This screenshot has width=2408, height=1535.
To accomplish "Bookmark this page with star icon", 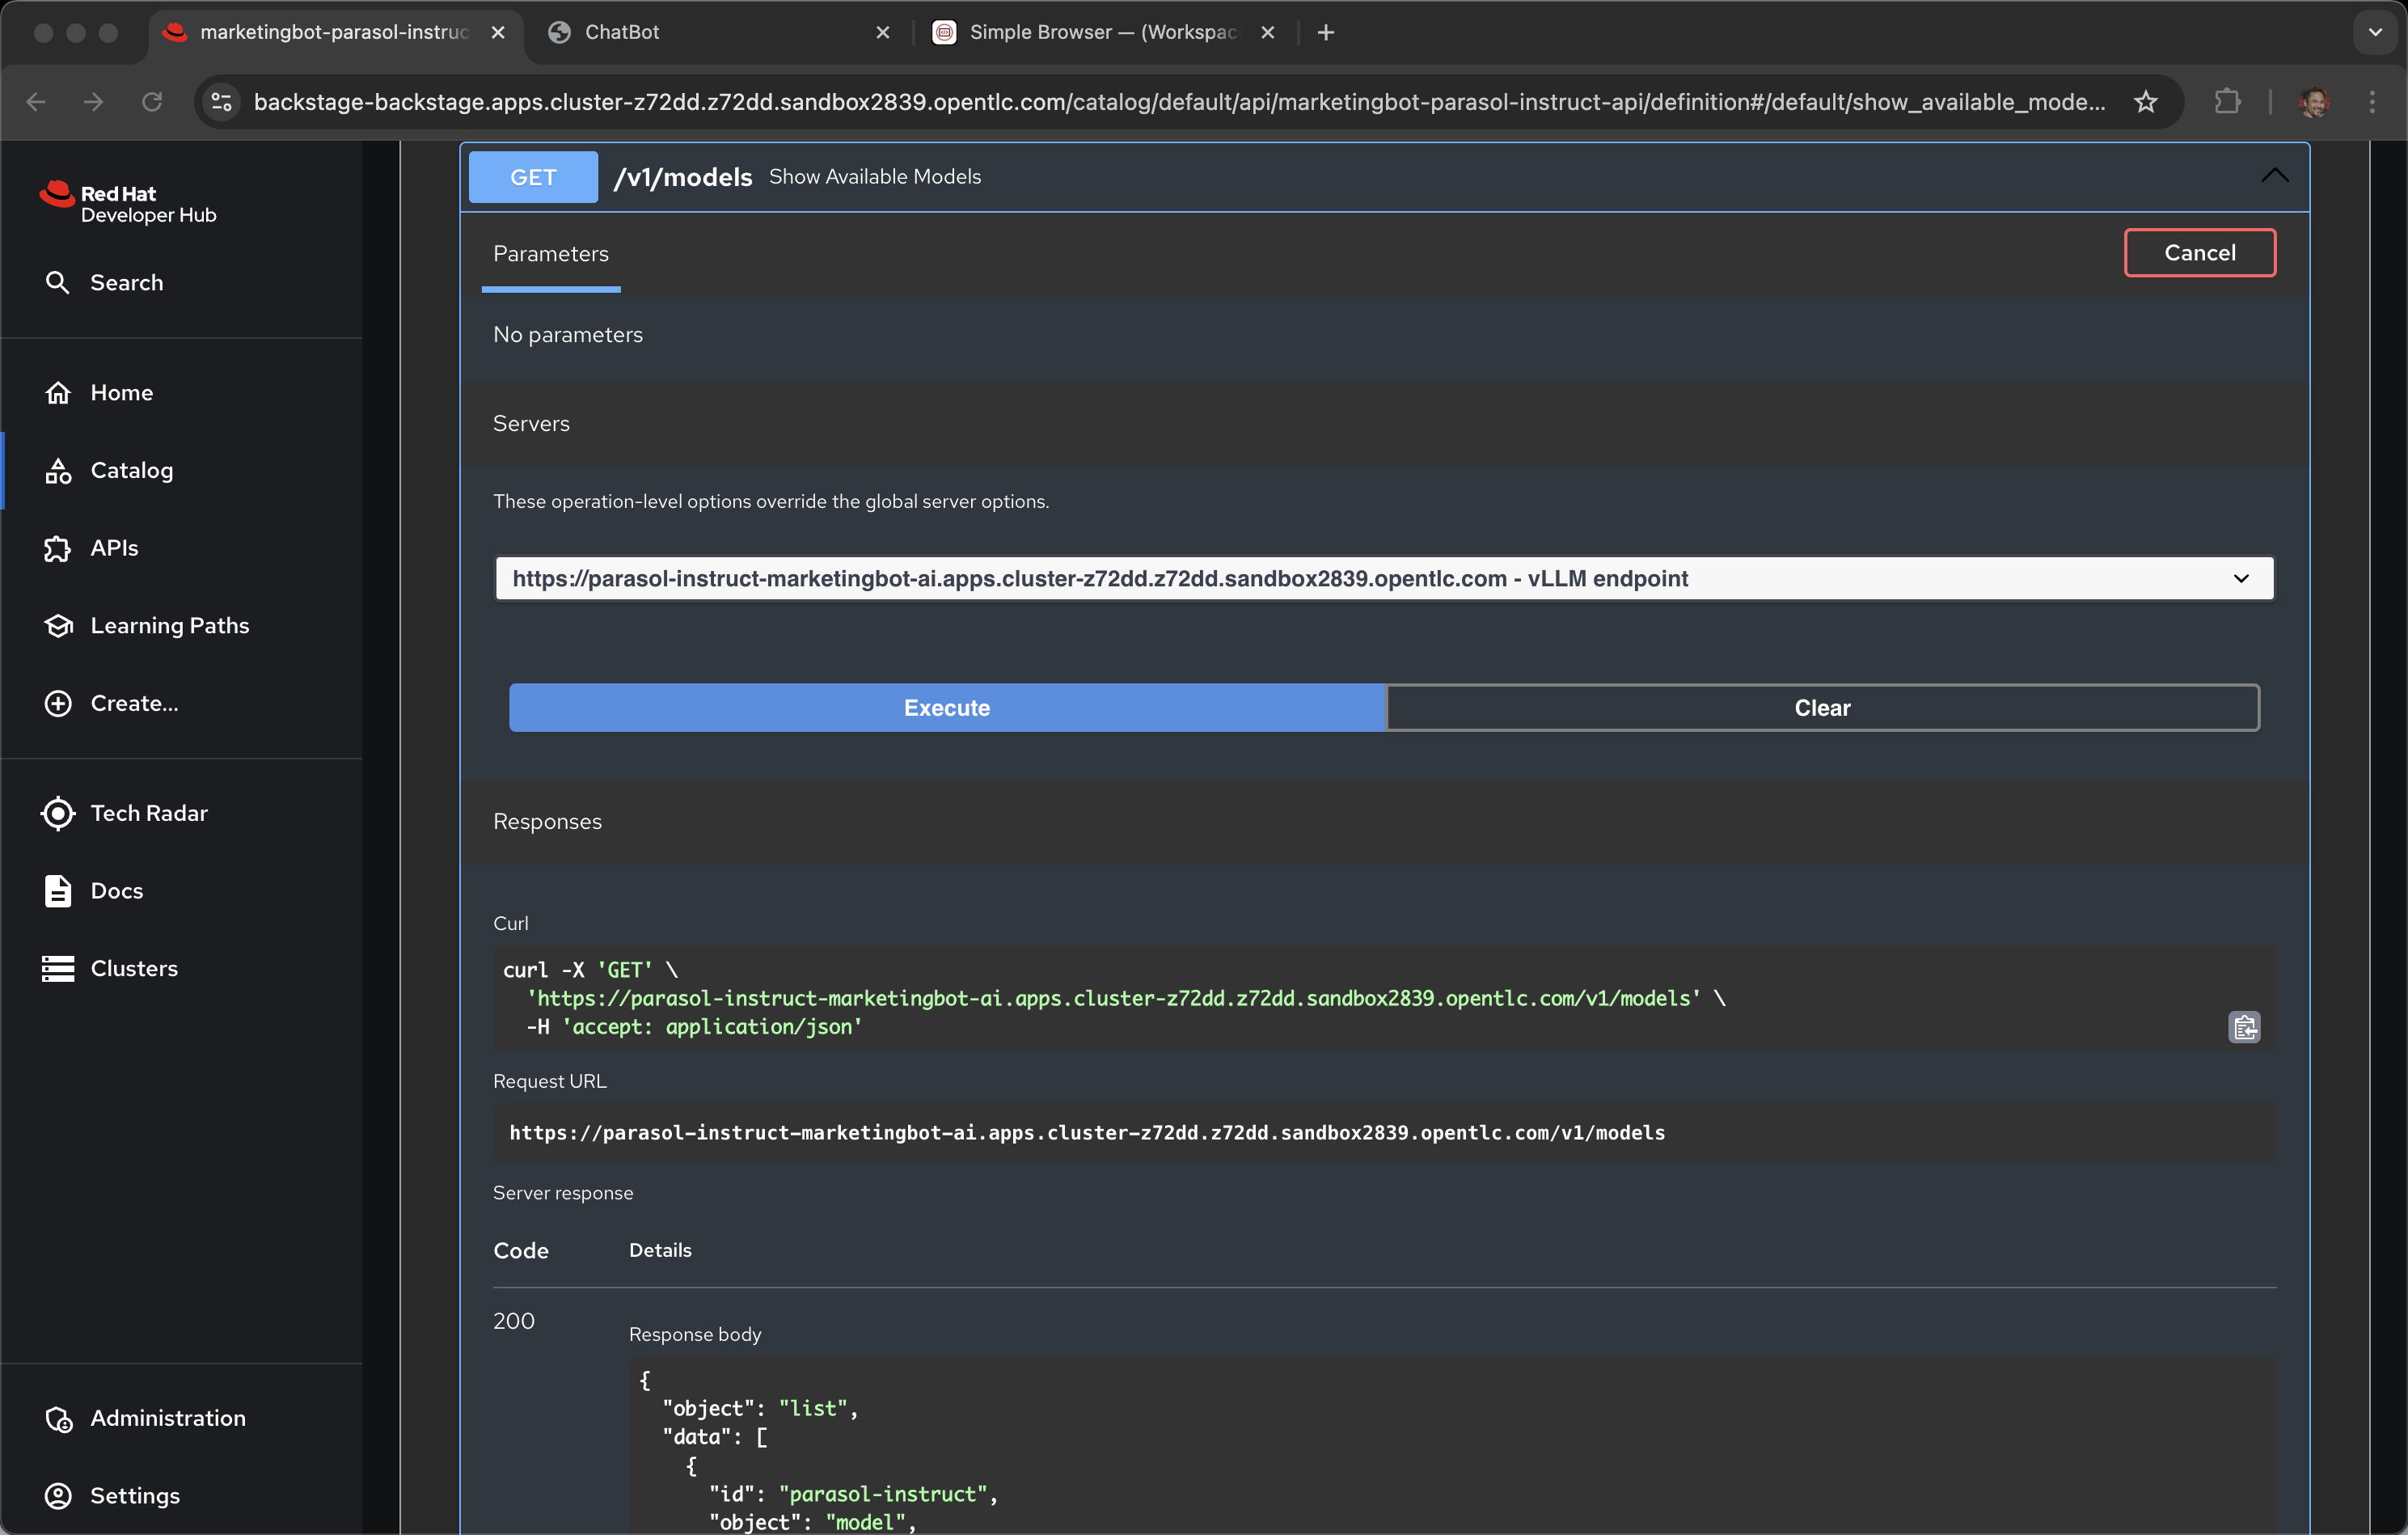I will tap(2145, 102).
